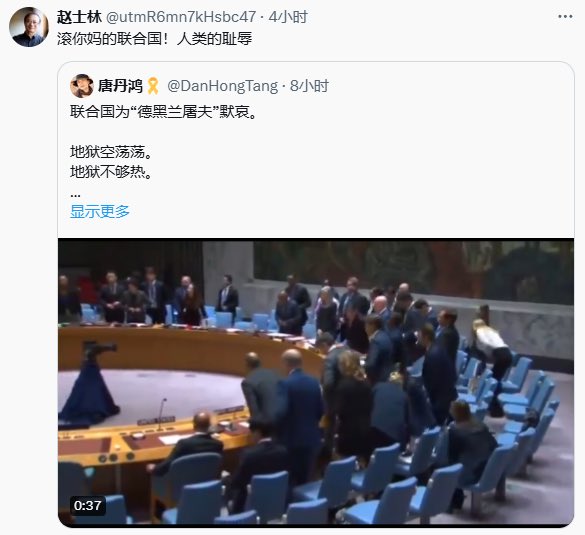The height and width of the screenshot is (535, 585).
Task: Click the quoted text 联合国为“德黑兰屠夫”默哀
Action: 163,112
